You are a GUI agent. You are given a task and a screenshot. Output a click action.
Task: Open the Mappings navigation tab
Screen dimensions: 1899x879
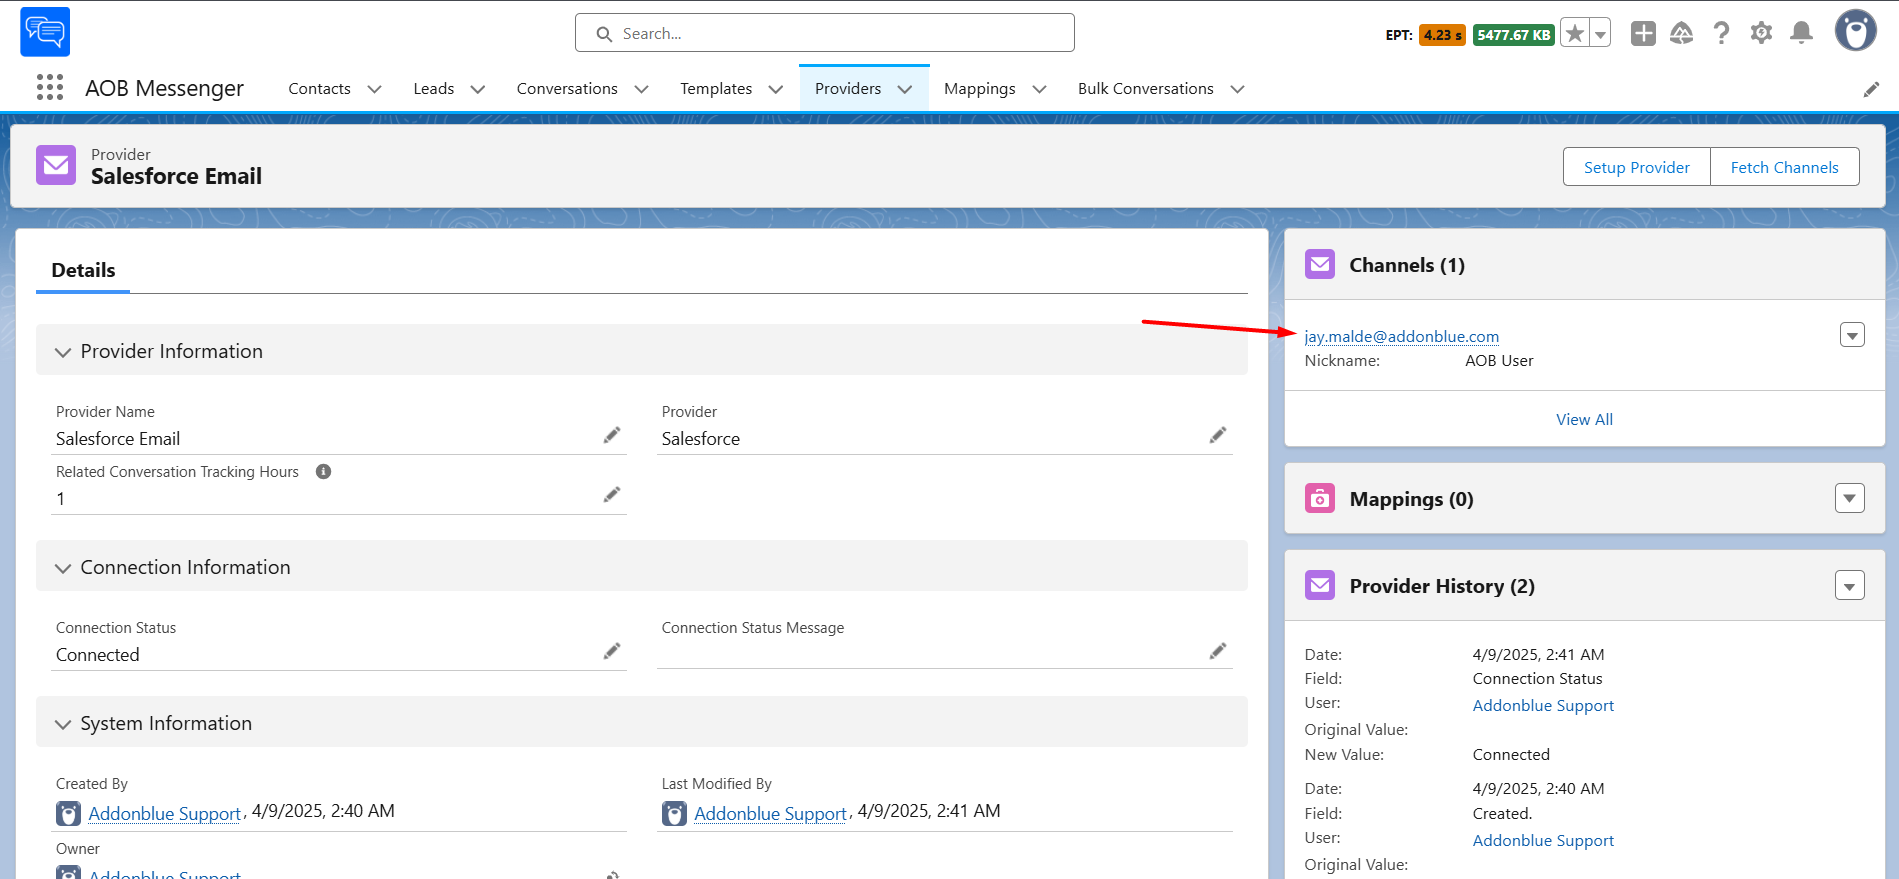click(x=979, y=89)
